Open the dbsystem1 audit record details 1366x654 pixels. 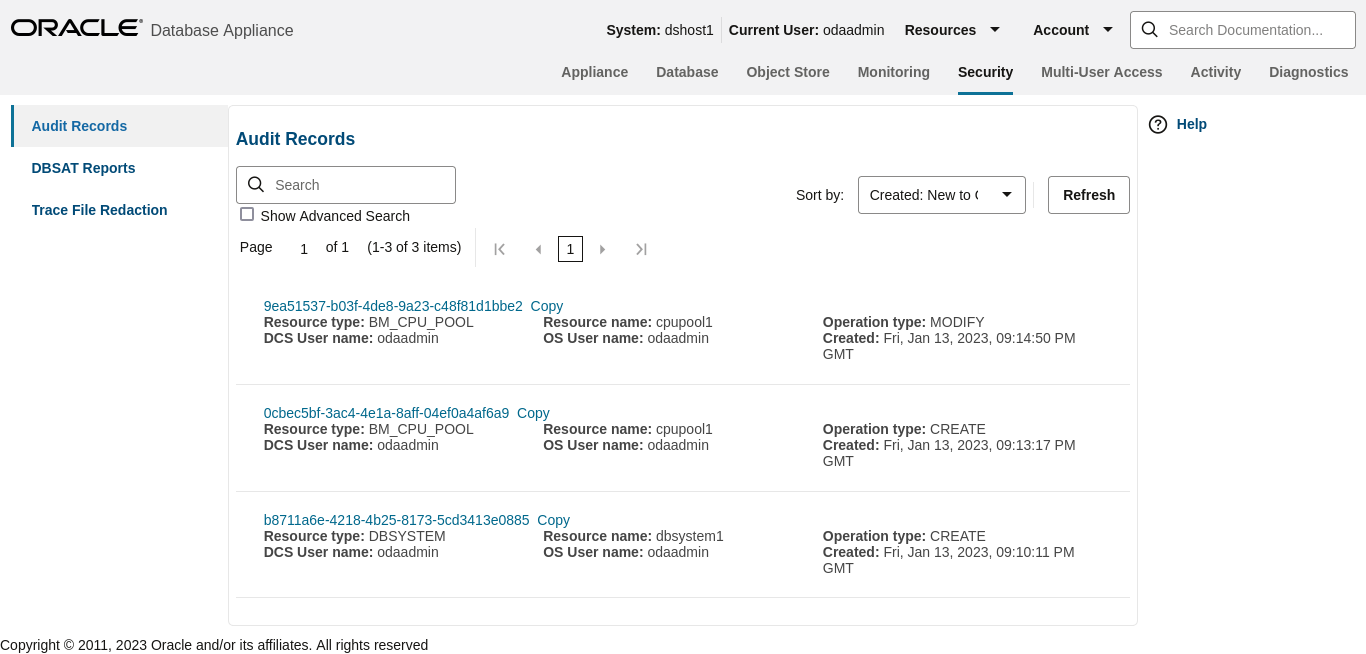pyautogui.click(x=396, y=519)
